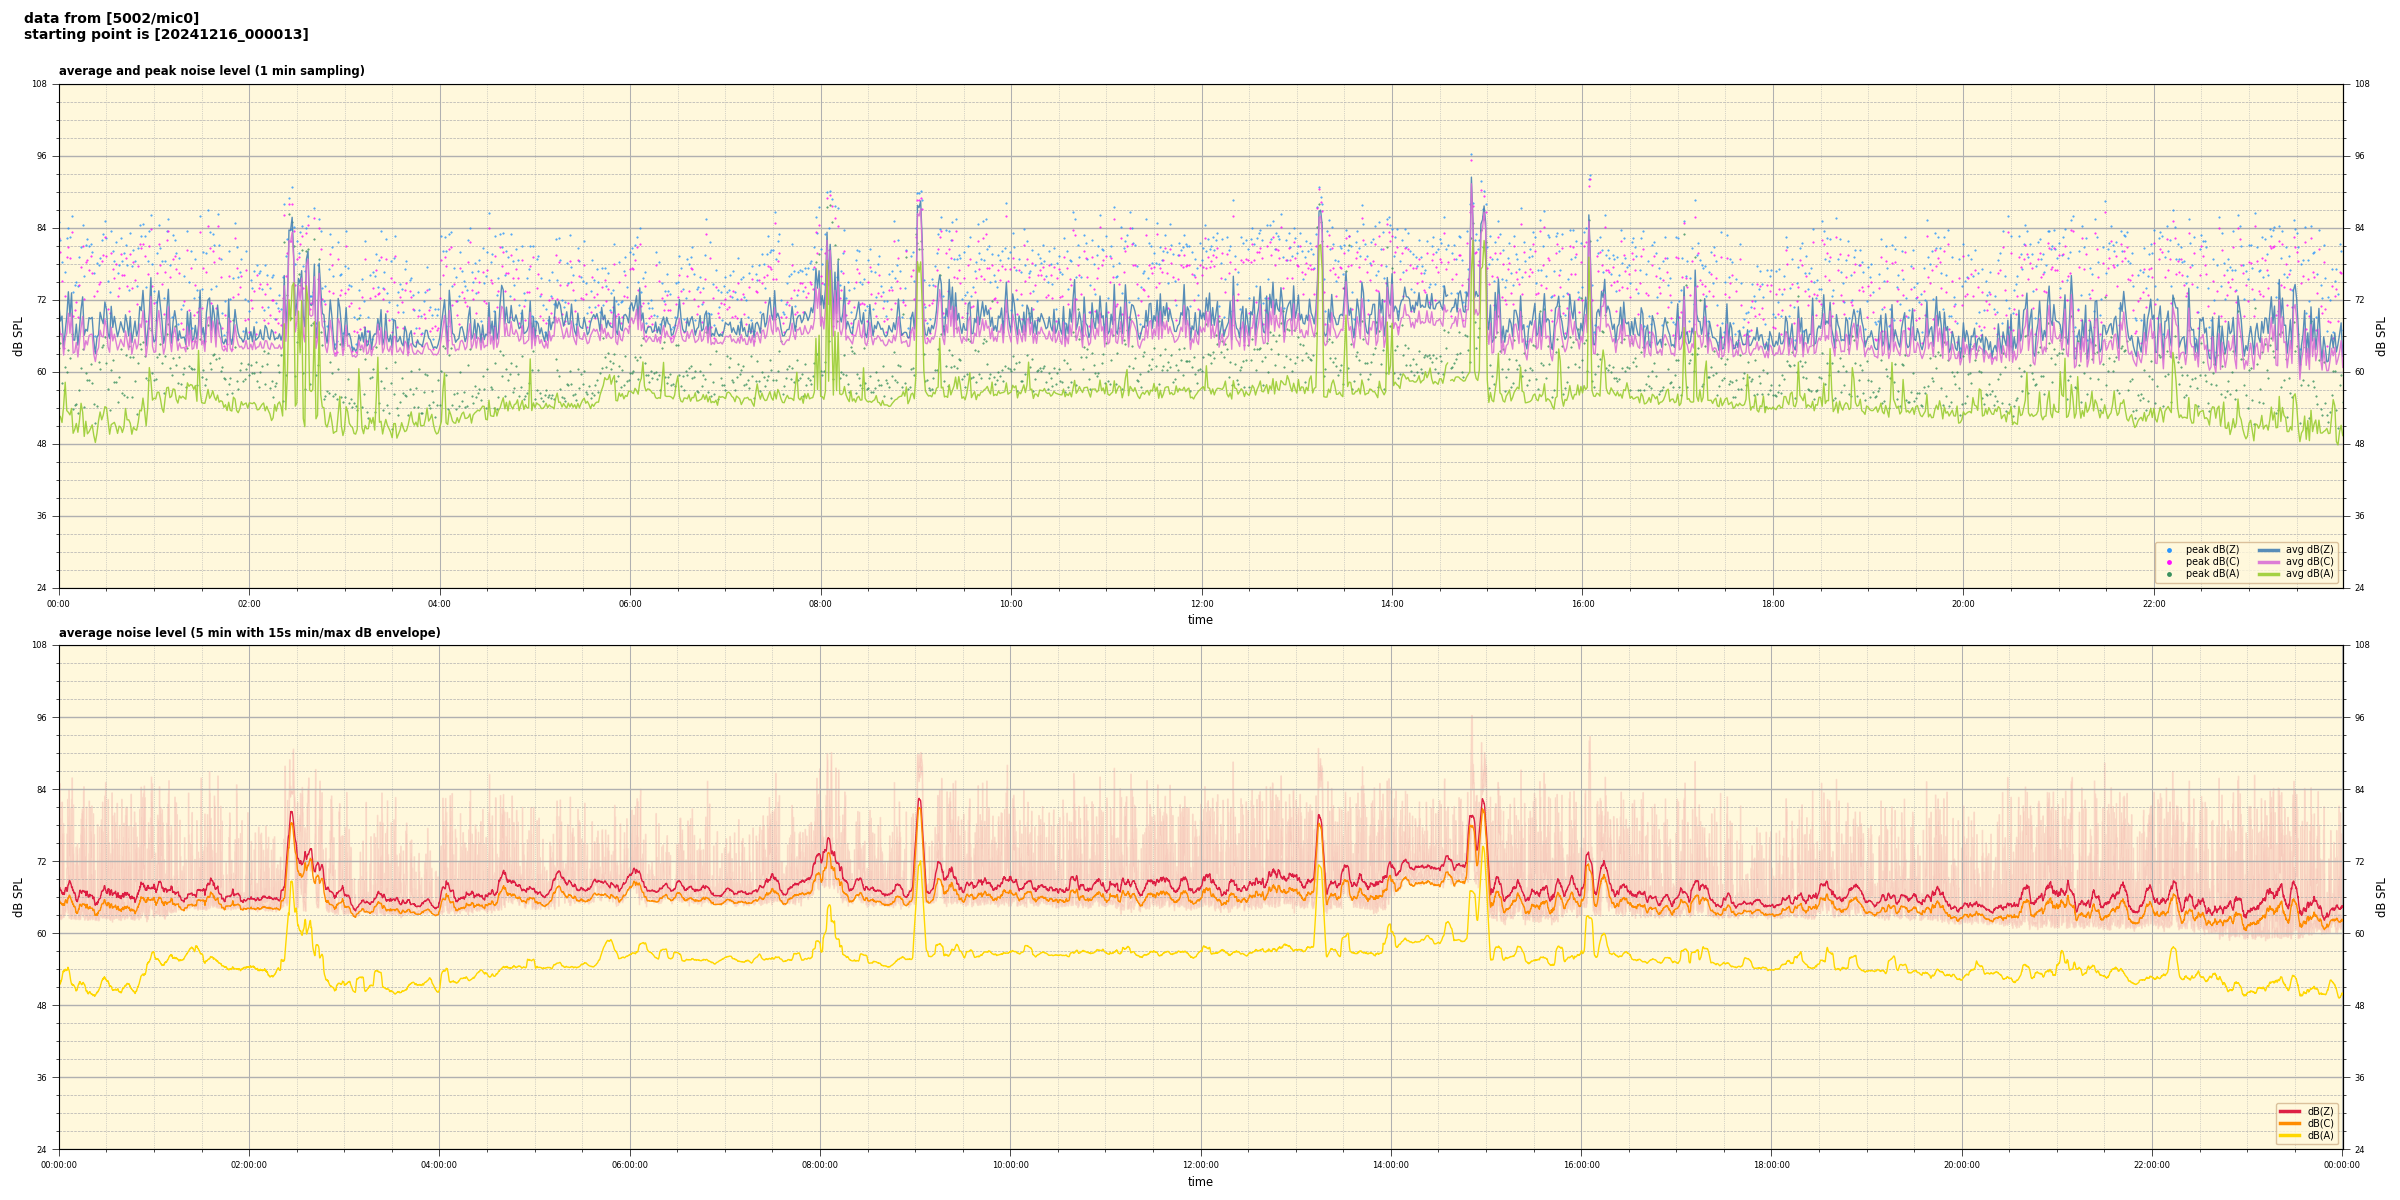The height and width of the screenshot is (1200, 2400).
Task: Click the magenta peak dB(C) legend marker
Action: 2169,562
